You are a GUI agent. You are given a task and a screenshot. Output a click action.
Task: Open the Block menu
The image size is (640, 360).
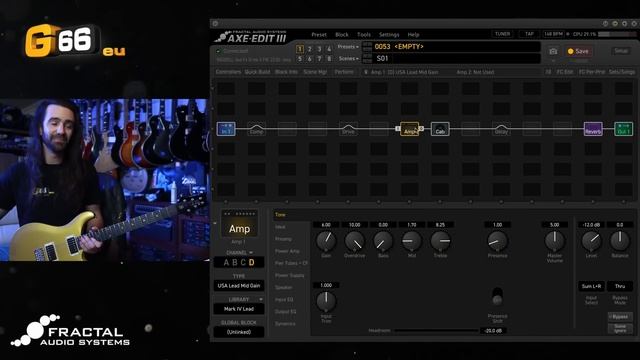(342, 35)
